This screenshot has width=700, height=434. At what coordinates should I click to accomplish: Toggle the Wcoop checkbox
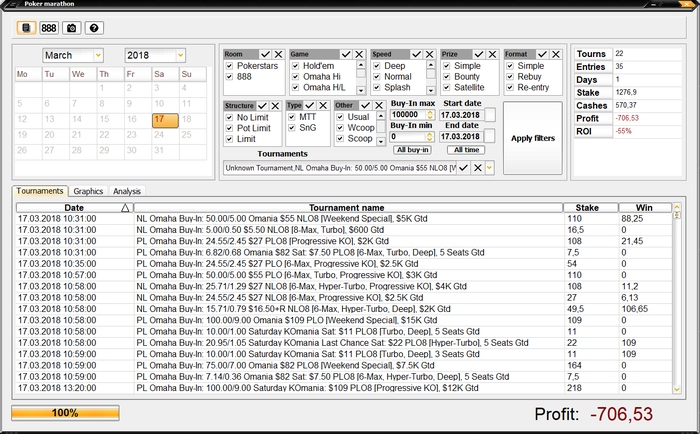coord(340,128)
